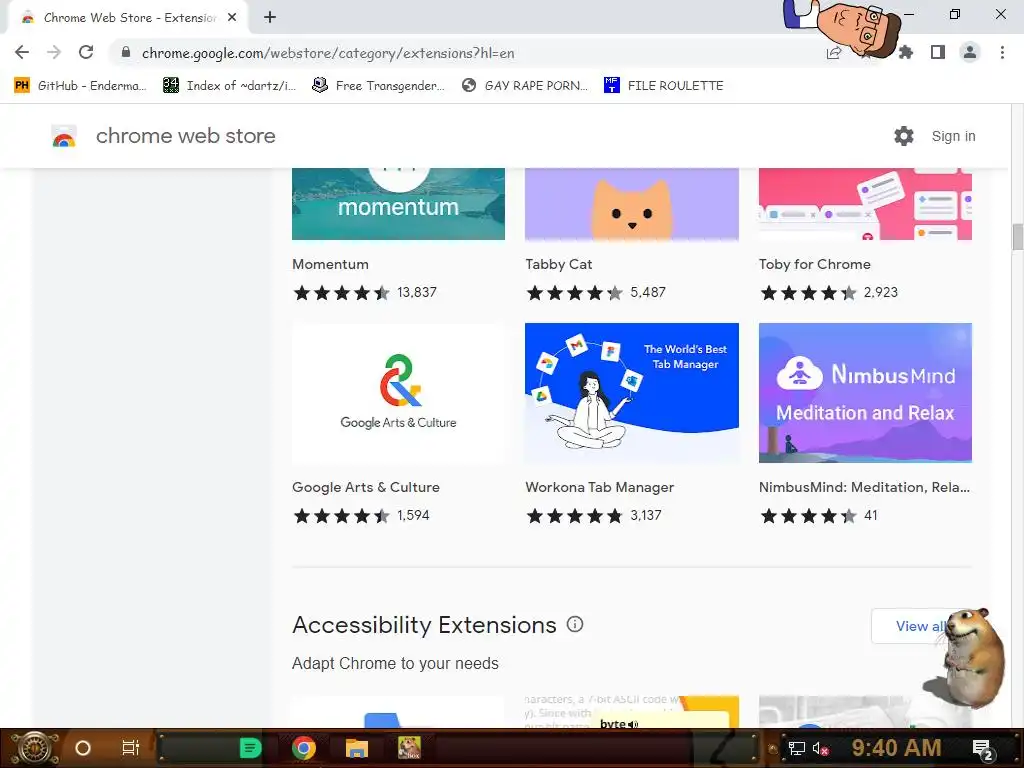Image resolution: width=1024 pixels, height=768 pixels.
Task: Open the NimbusMind Meditation thumbnail
Action: (x=865, y=392)
